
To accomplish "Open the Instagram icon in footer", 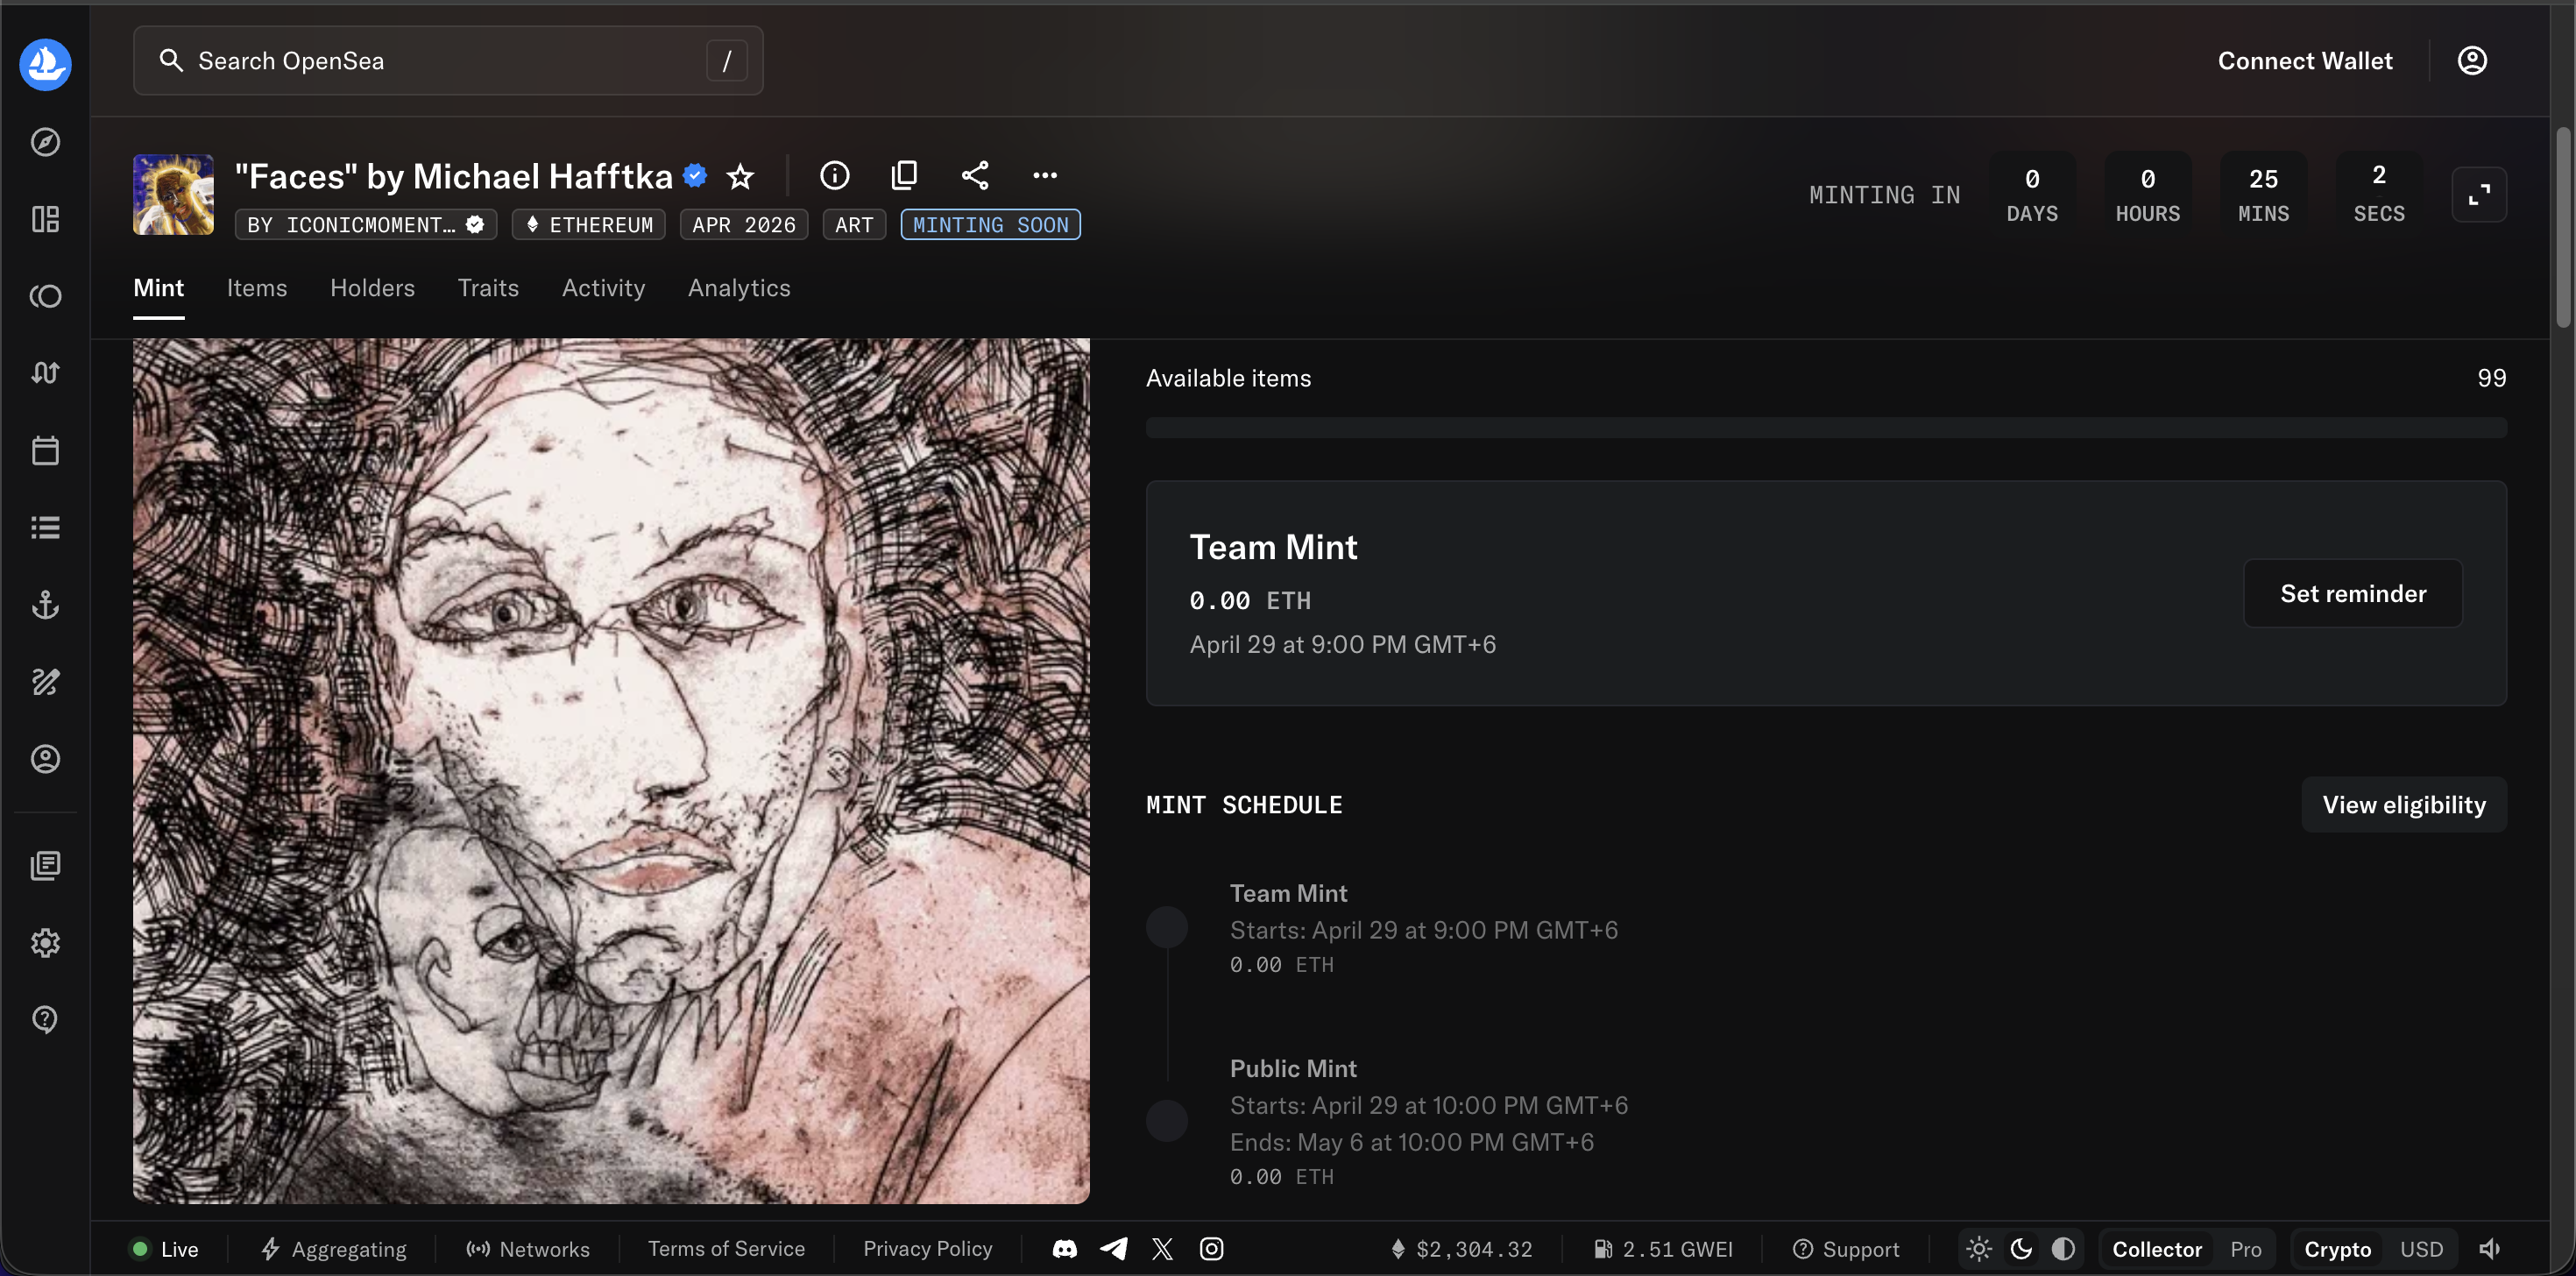I will point(1211,1249).
